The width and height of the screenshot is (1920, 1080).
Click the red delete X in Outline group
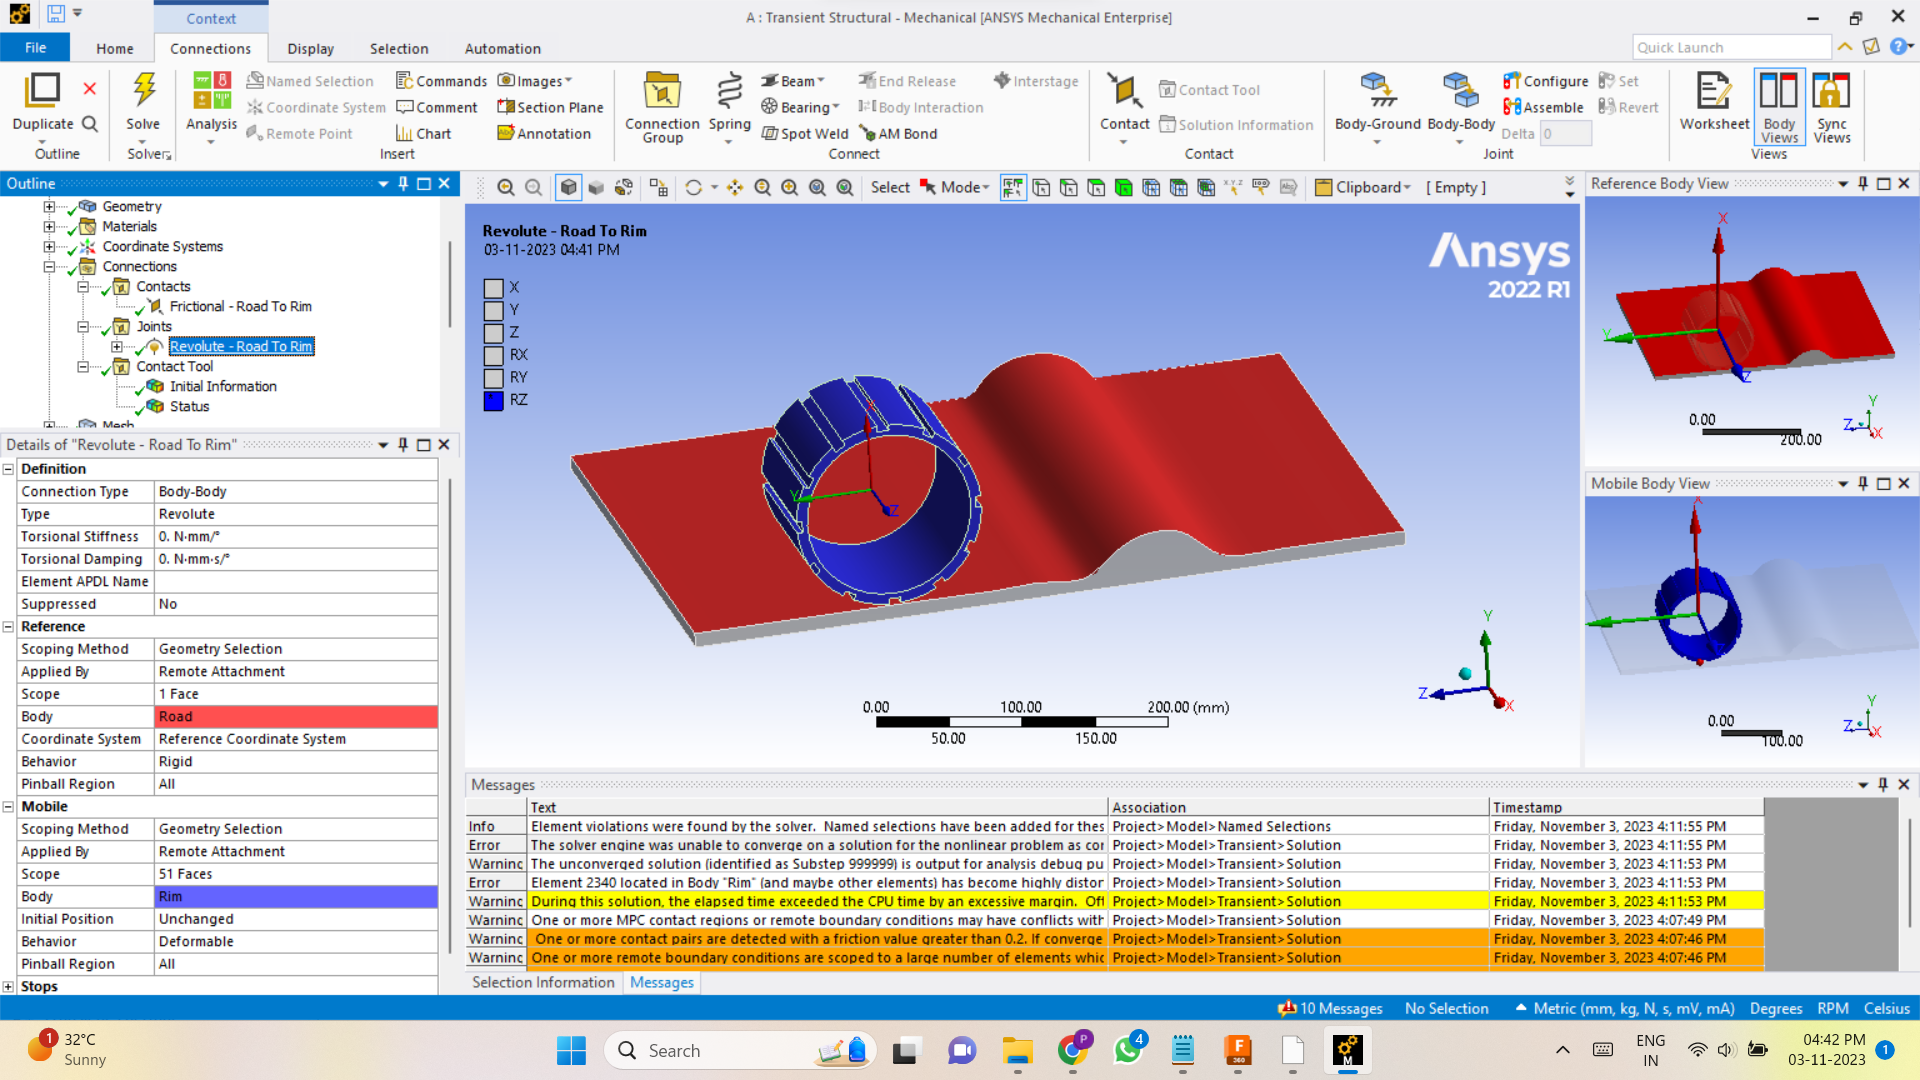click(90, 89)
